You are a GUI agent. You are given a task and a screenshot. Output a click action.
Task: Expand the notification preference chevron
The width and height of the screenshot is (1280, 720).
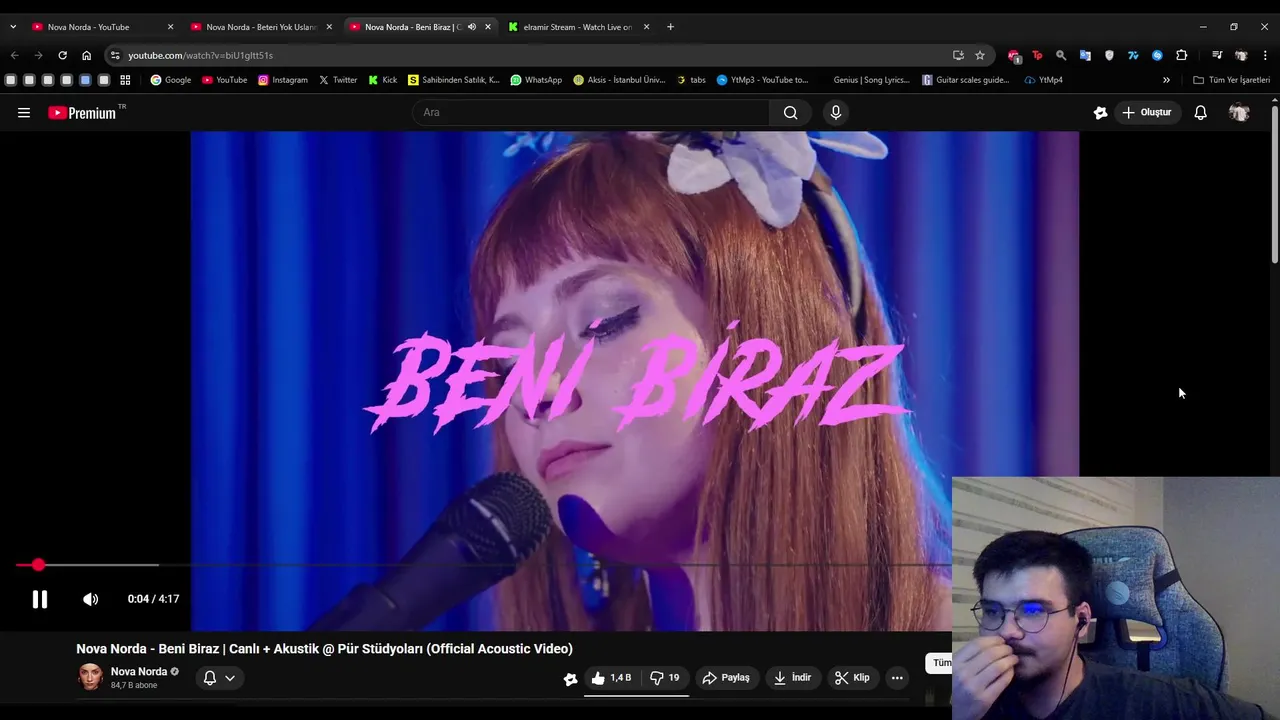click(230, 678)
